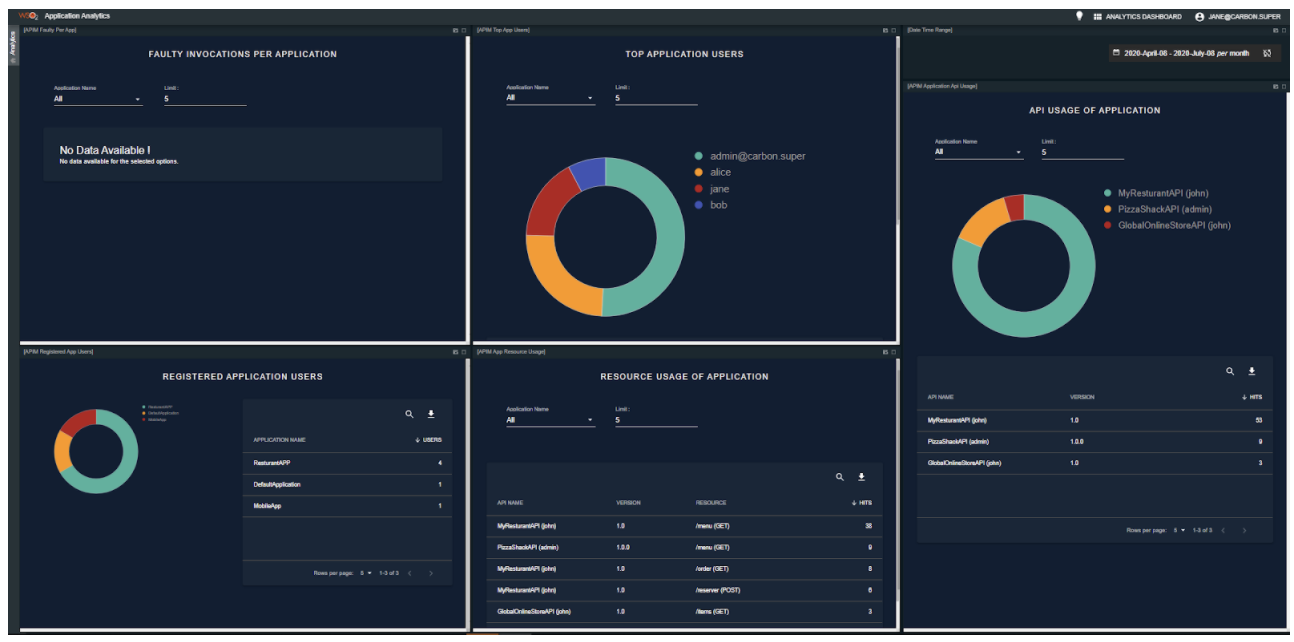Search the Resource Usage of Application table
The image size is (1294, 642).
(840, 477)
